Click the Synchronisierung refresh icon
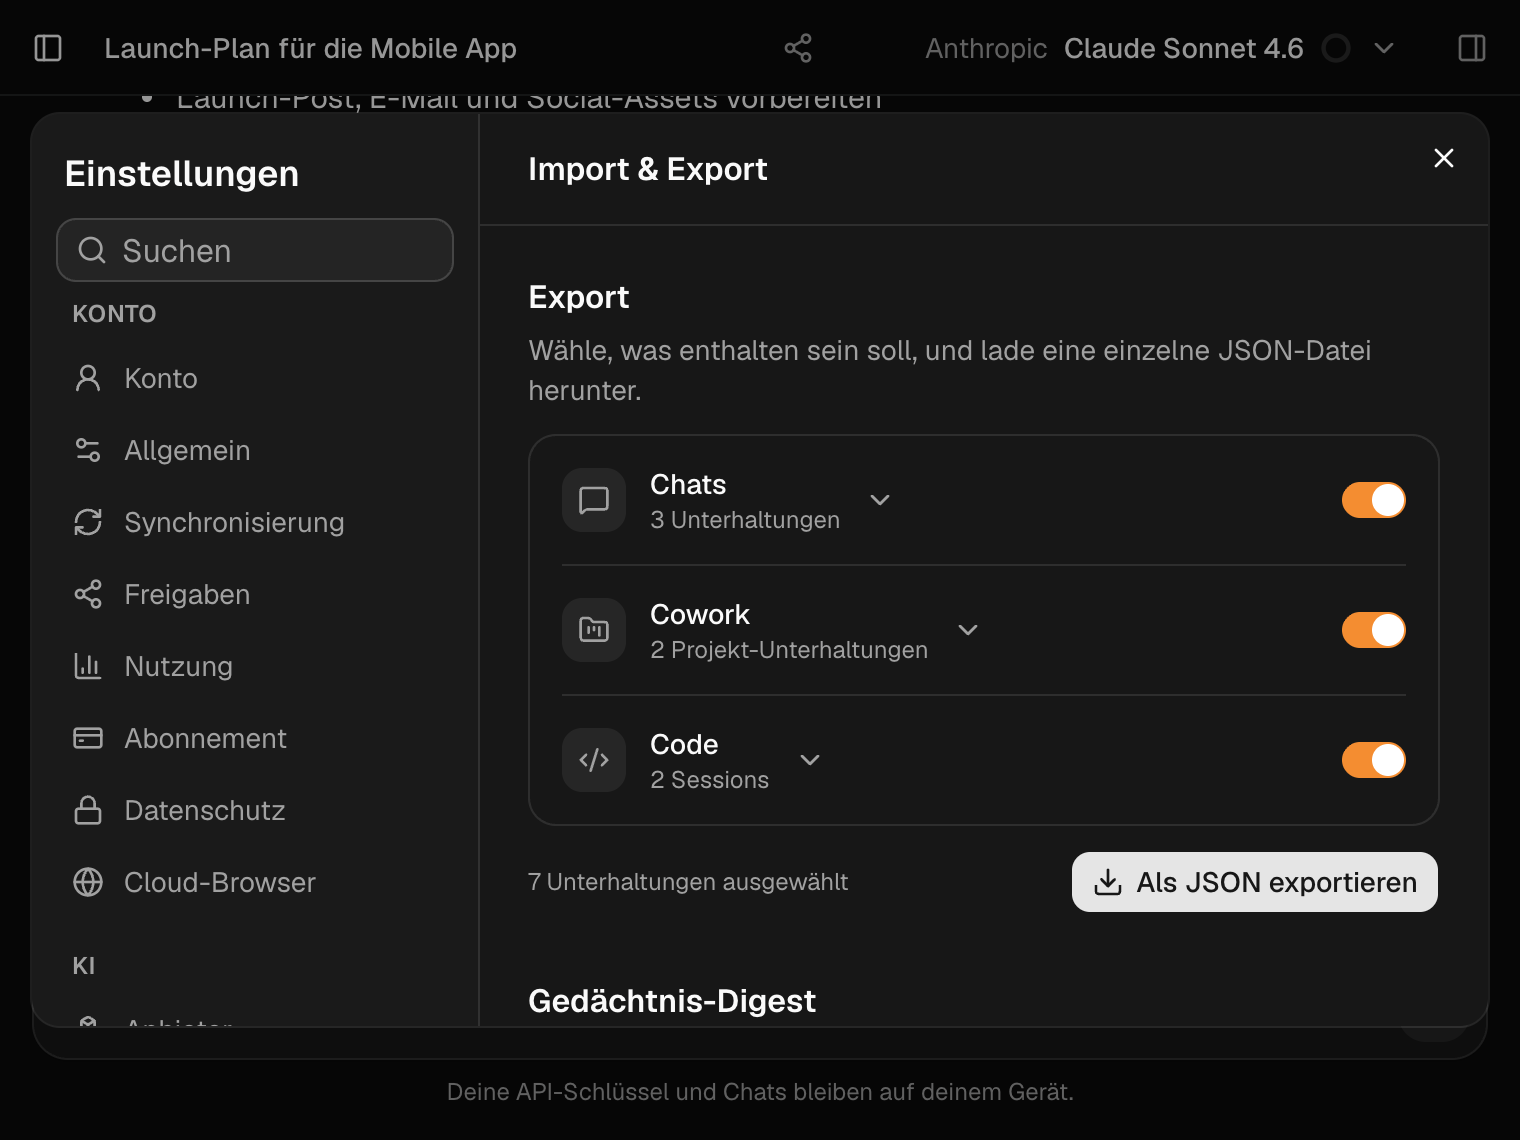This screenshot has width=1520, height=1140. pyautogui.click(x=88, y=522)
